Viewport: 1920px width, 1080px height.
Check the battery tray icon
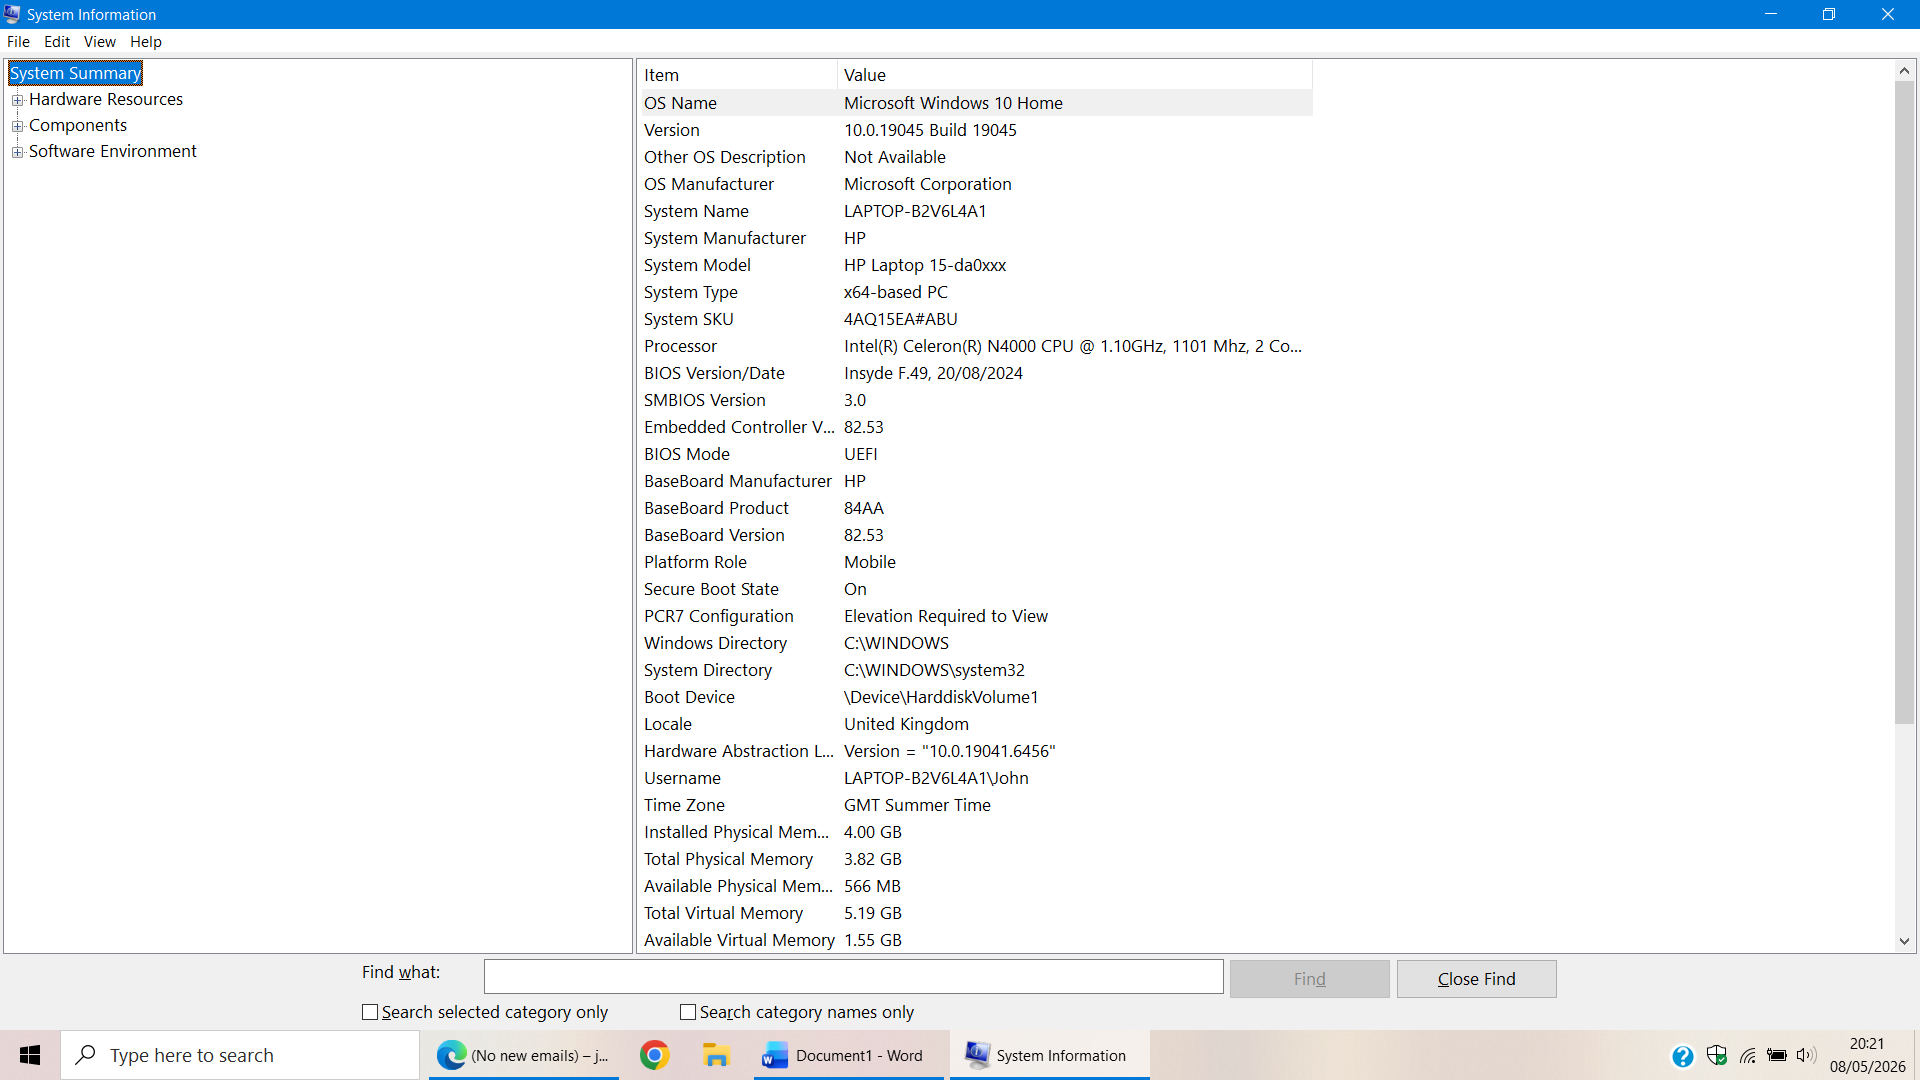pos(1777,1055)
